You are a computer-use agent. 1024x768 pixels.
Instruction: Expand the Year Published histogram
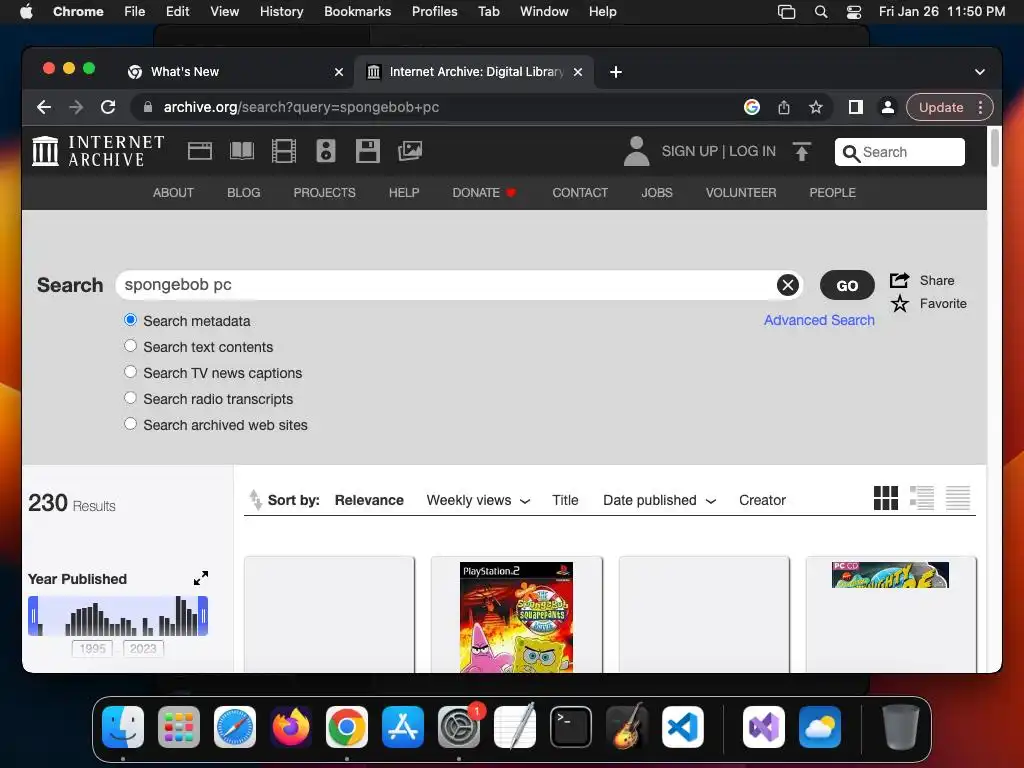tap(201, 578)
